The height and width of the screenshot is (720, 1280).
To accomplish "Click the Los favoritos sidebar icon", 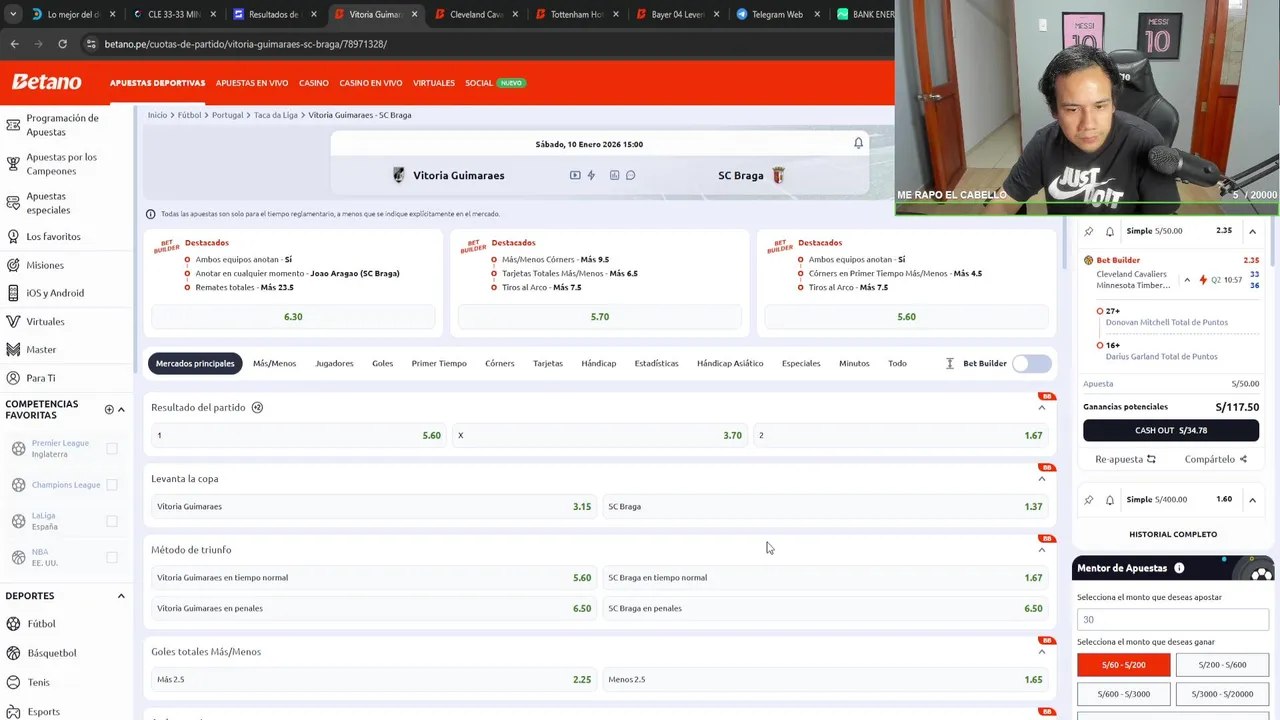I will (x=13, y=237).
